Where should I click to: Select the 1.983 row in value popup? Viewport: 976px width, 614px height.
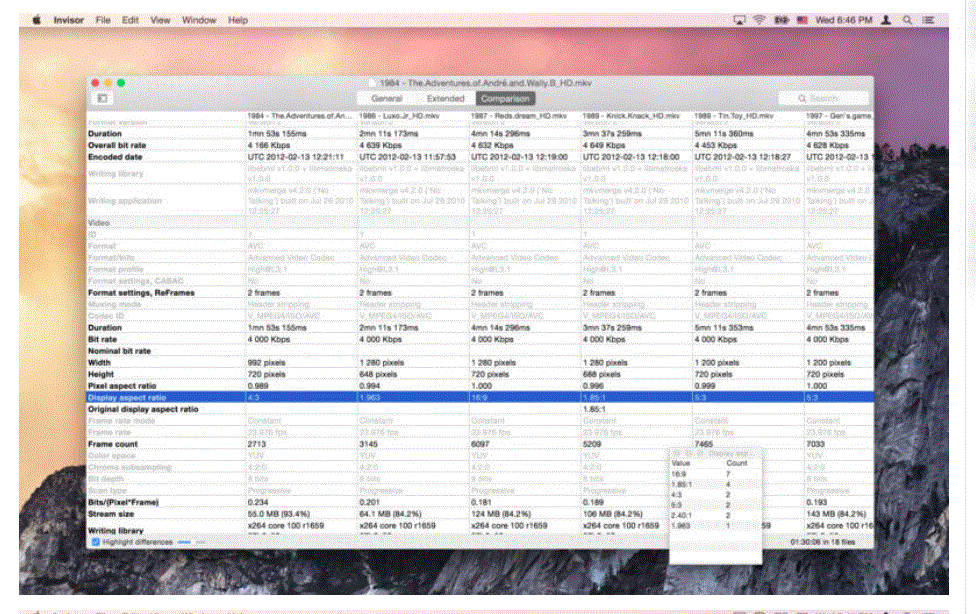[x=716, y=526]
